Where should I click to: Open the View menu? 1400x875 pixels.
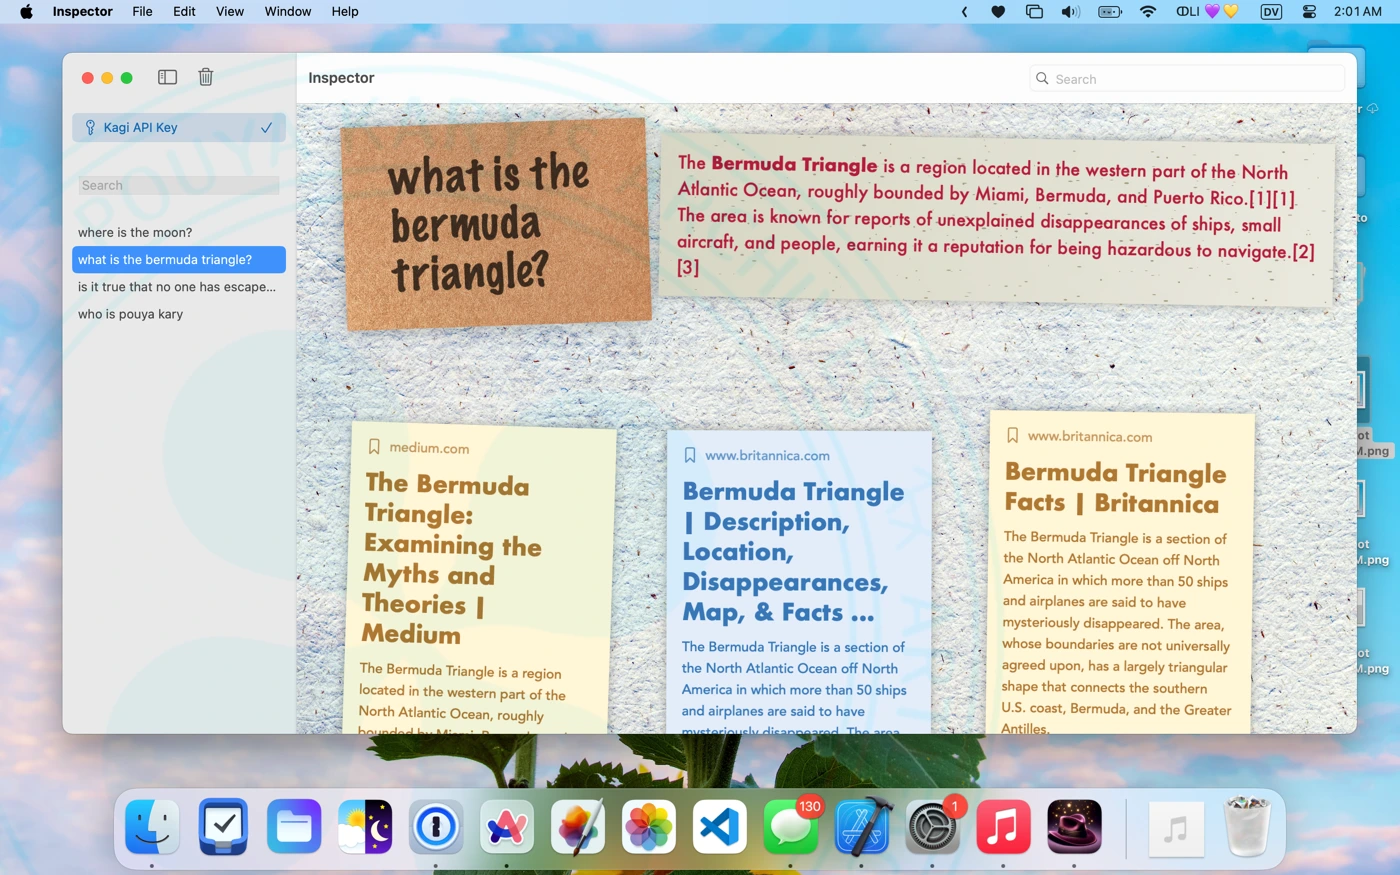tap(229, 12)
